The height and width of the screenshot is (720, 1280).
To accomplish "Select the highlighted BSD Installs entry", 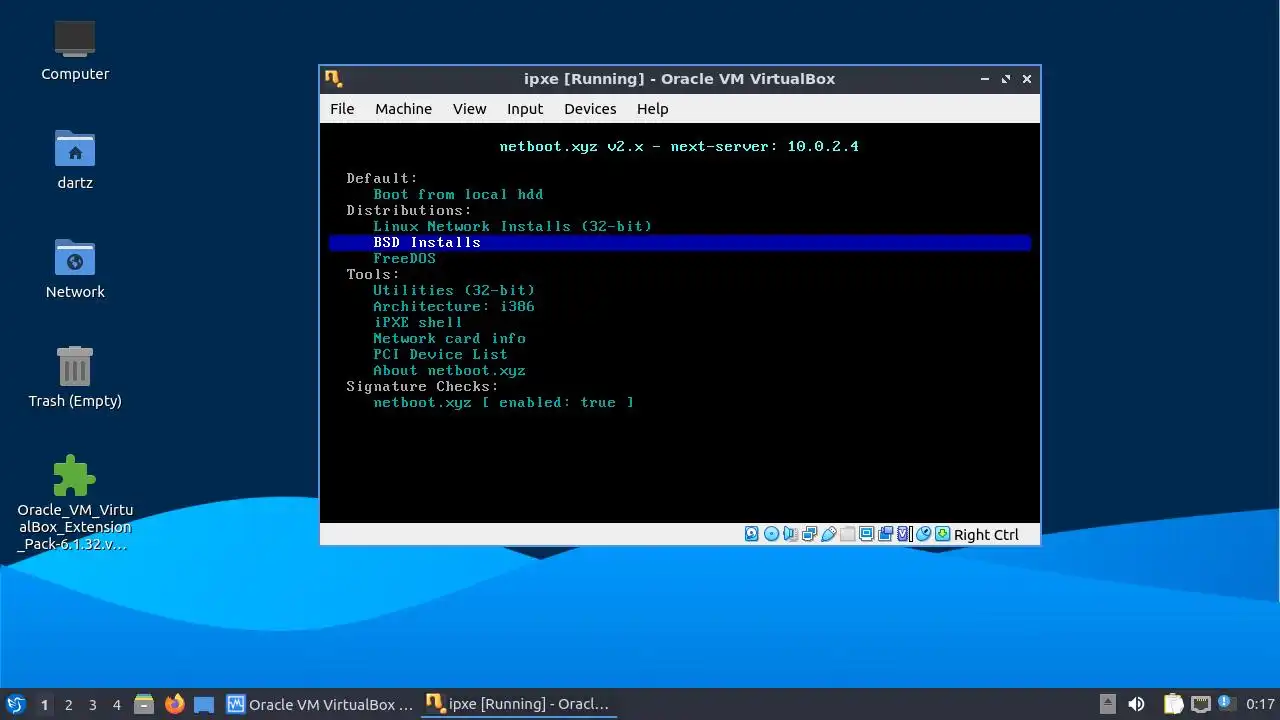I will (680, 242).
